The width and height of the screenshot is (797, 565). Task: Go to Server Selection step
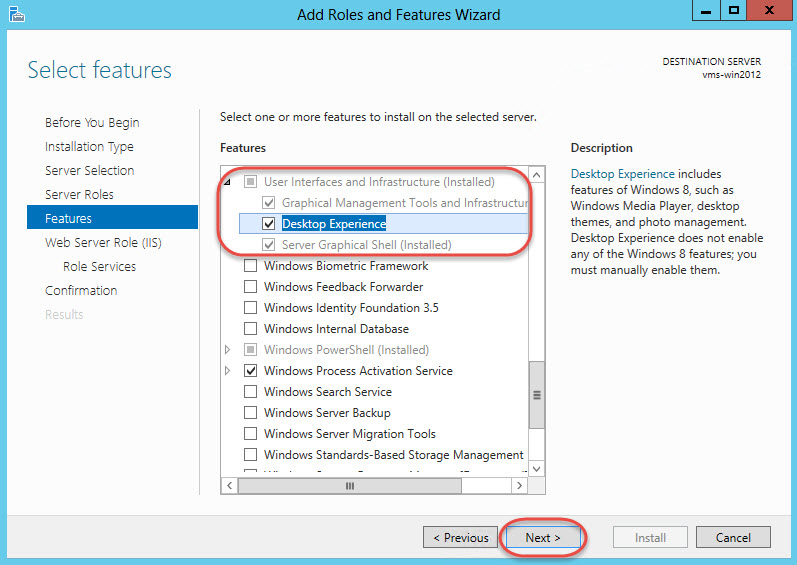click(x=89, y=170)
